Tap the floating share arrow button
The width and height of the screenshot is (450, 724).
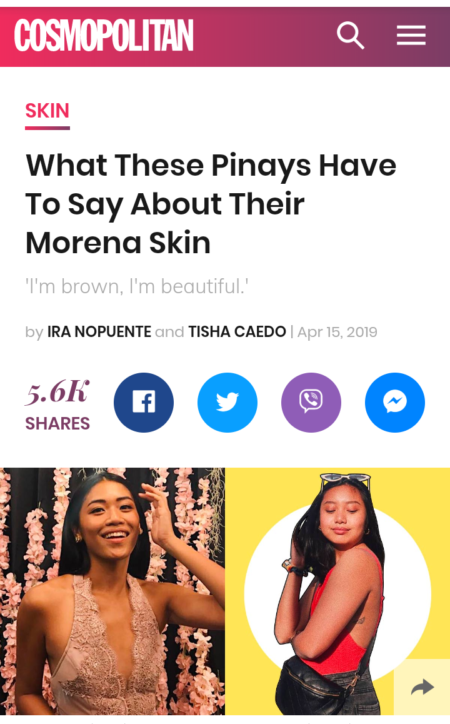422,687
